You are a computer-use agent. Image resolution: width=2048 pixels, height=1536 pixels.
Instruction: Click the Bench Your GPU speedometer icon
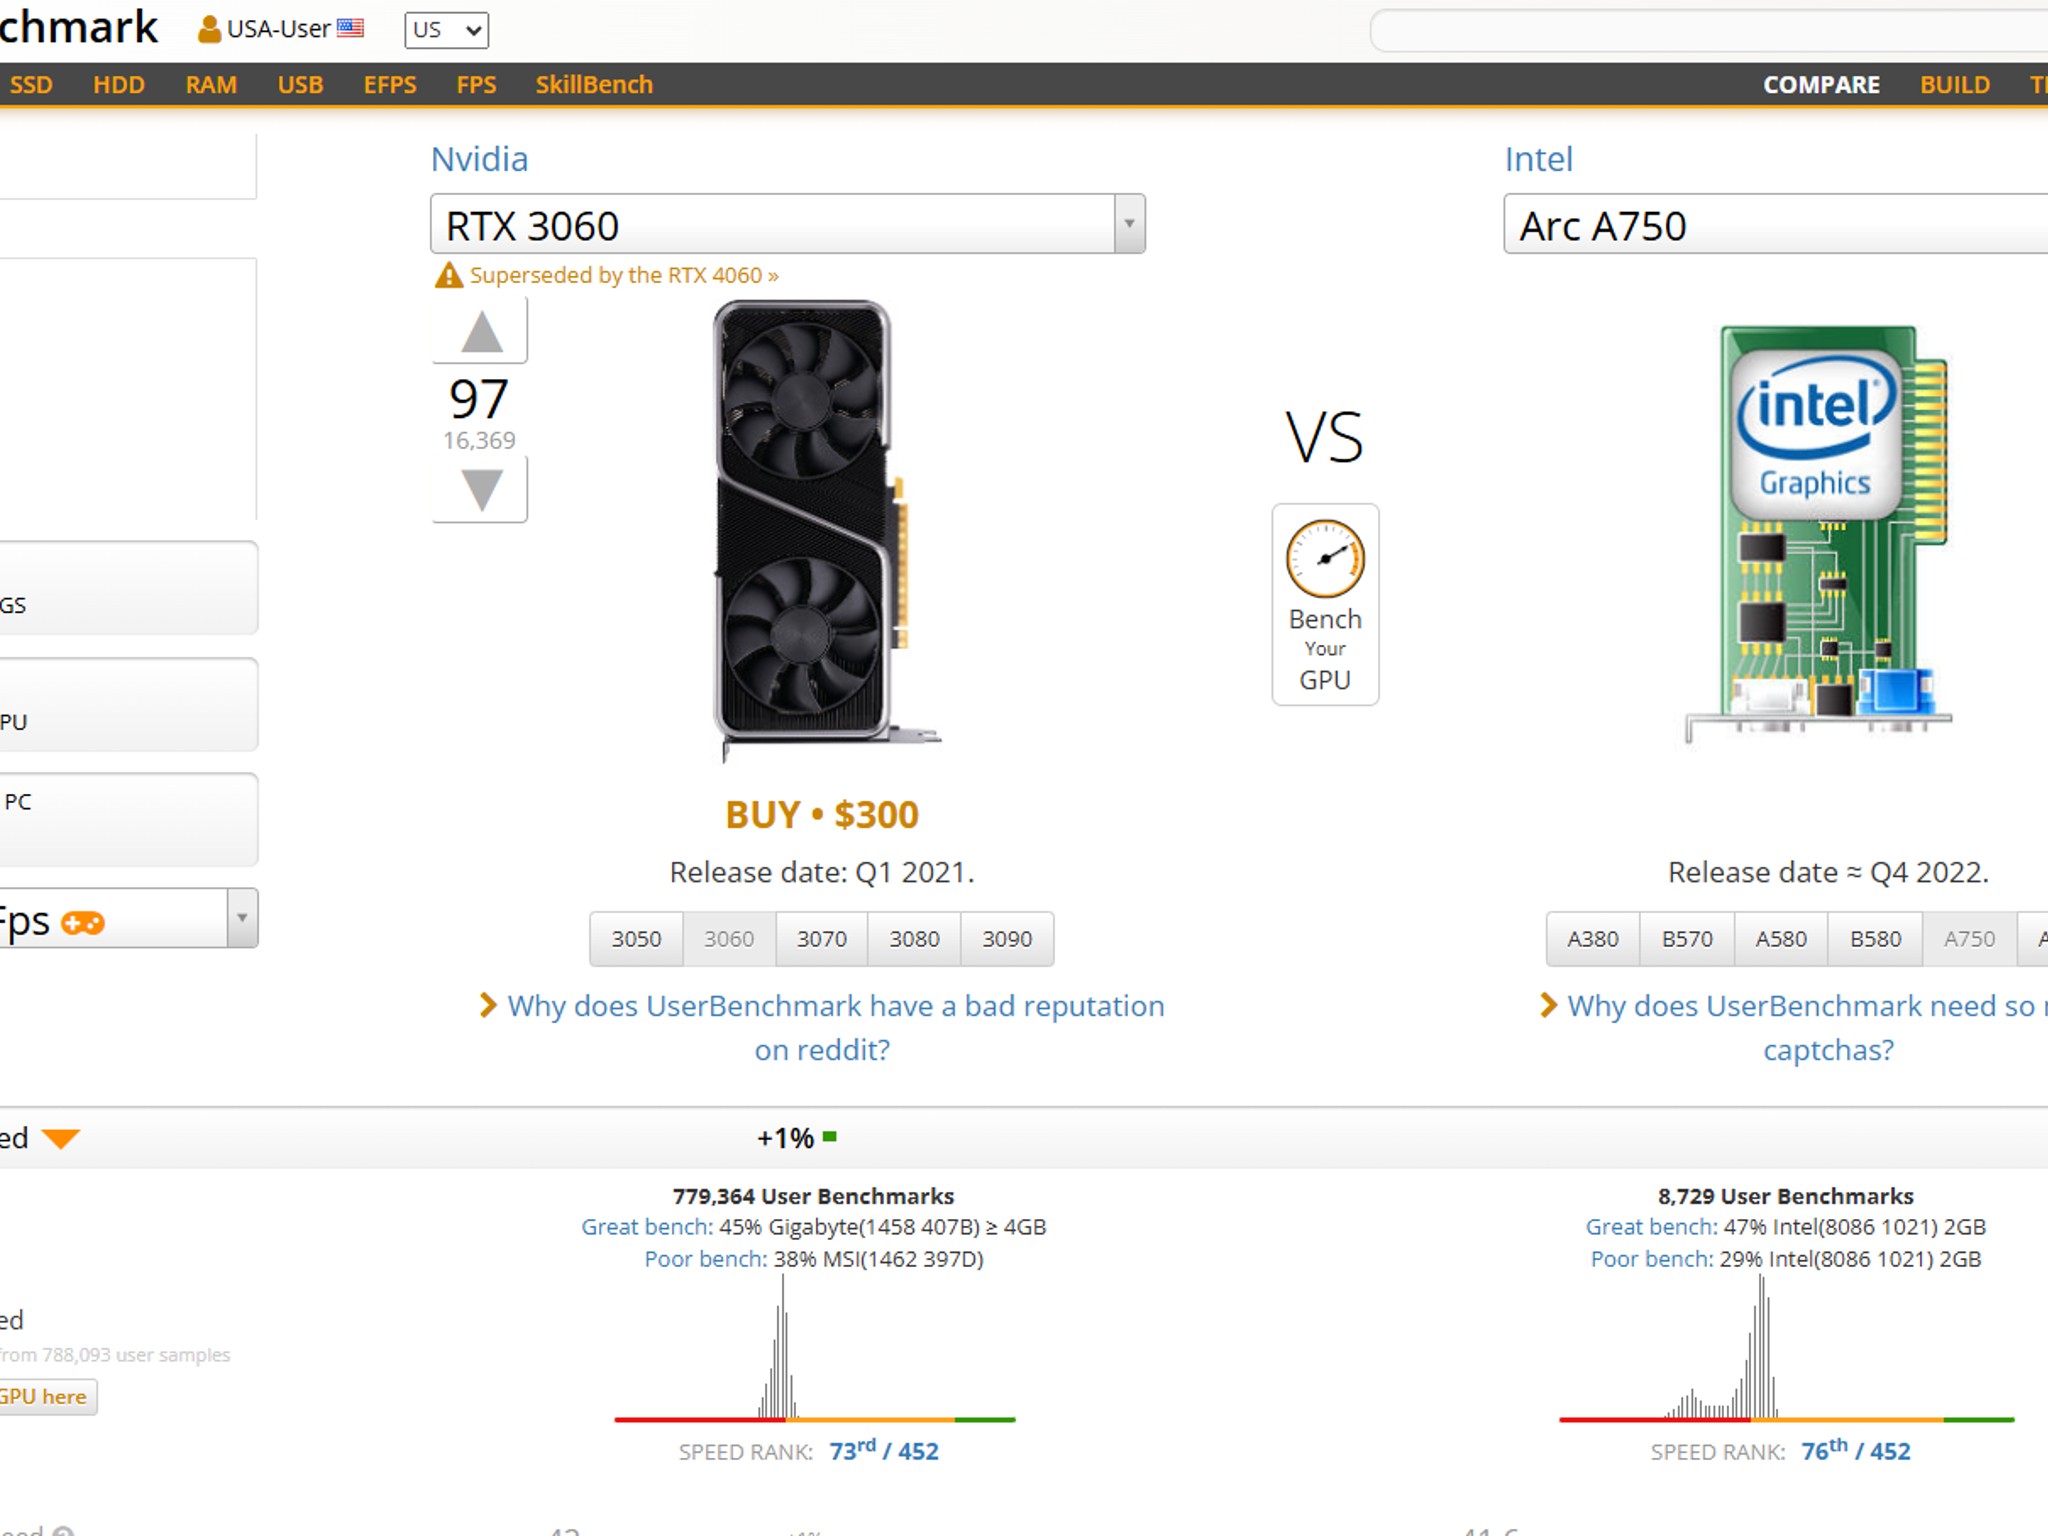click(1325, 559)
